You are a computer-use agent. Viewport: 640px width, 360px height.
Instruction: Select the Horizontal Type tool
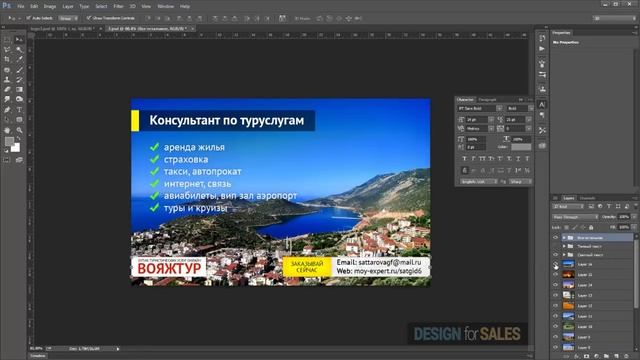(19, 110)
